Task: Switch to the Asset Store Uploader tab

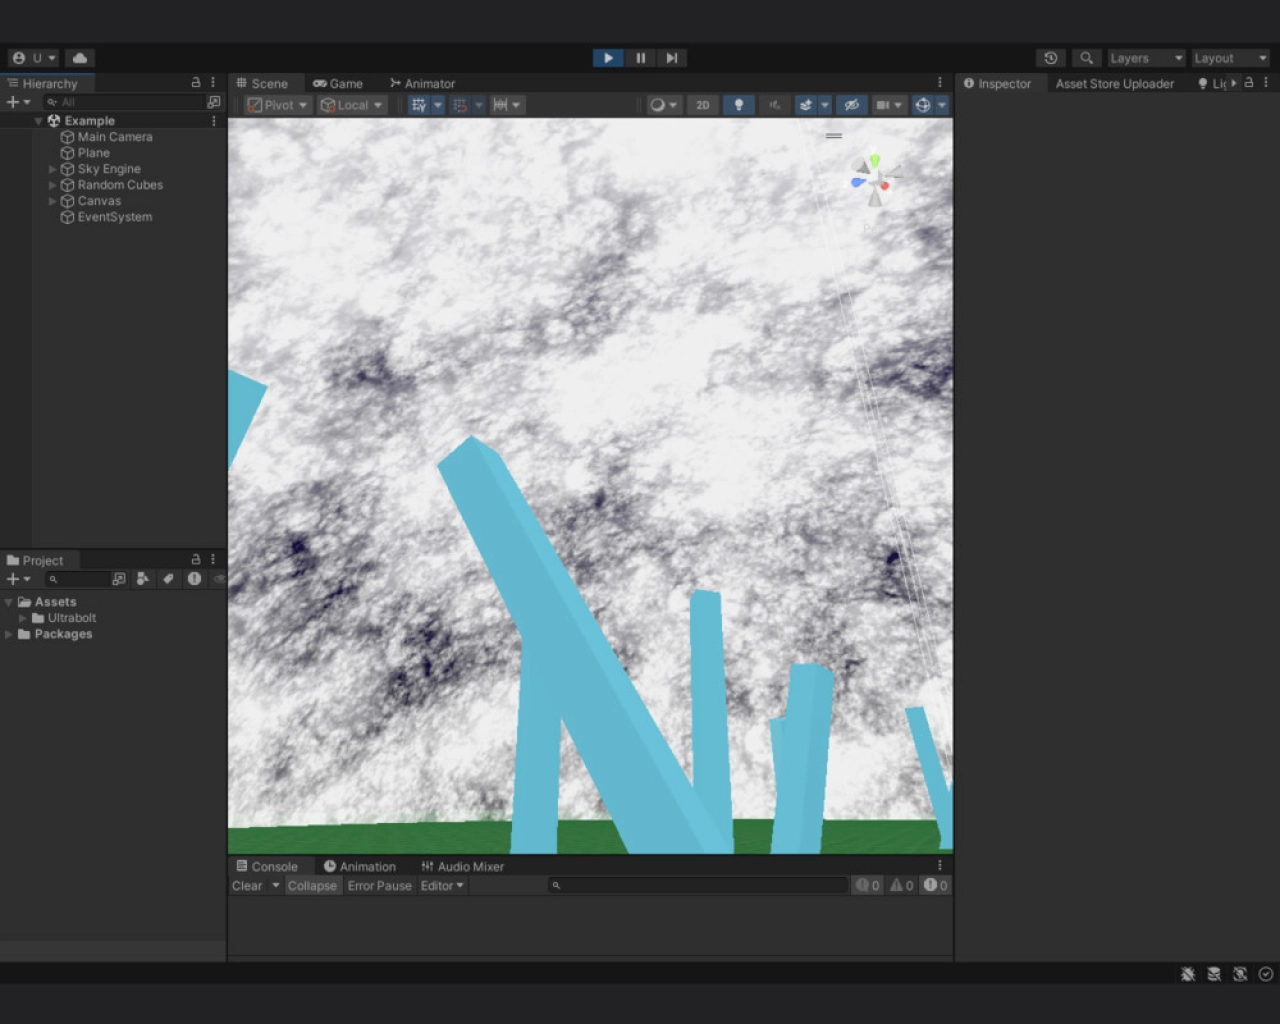Action: 1115,84
